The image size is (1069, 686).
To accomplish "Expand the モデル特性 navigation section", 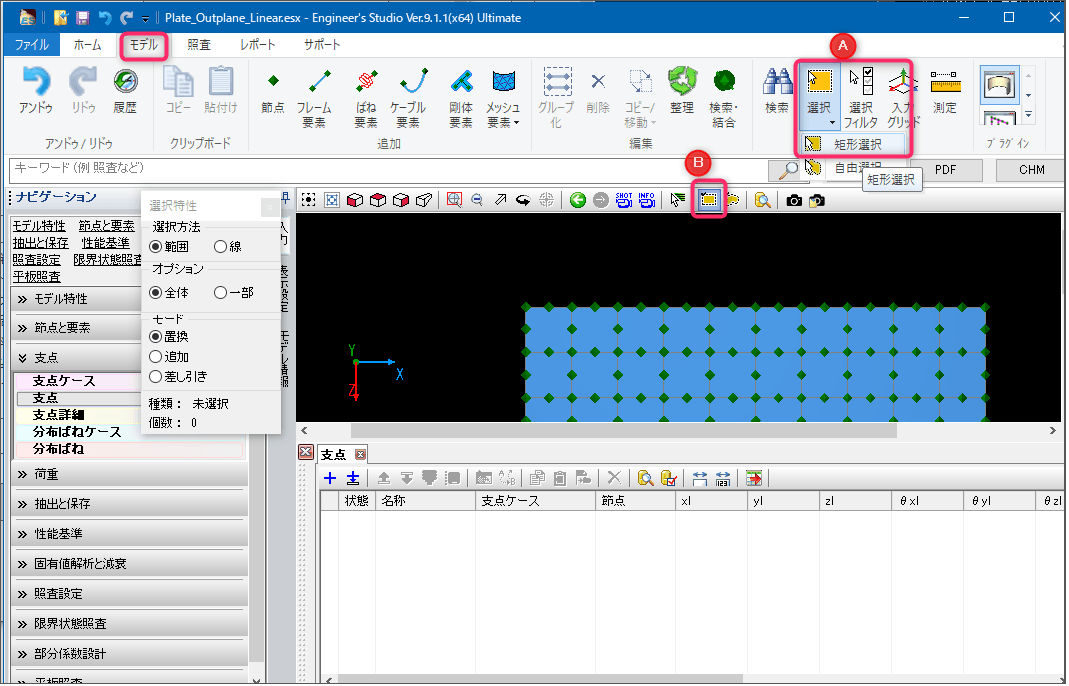I will click(x=76, y=299).
